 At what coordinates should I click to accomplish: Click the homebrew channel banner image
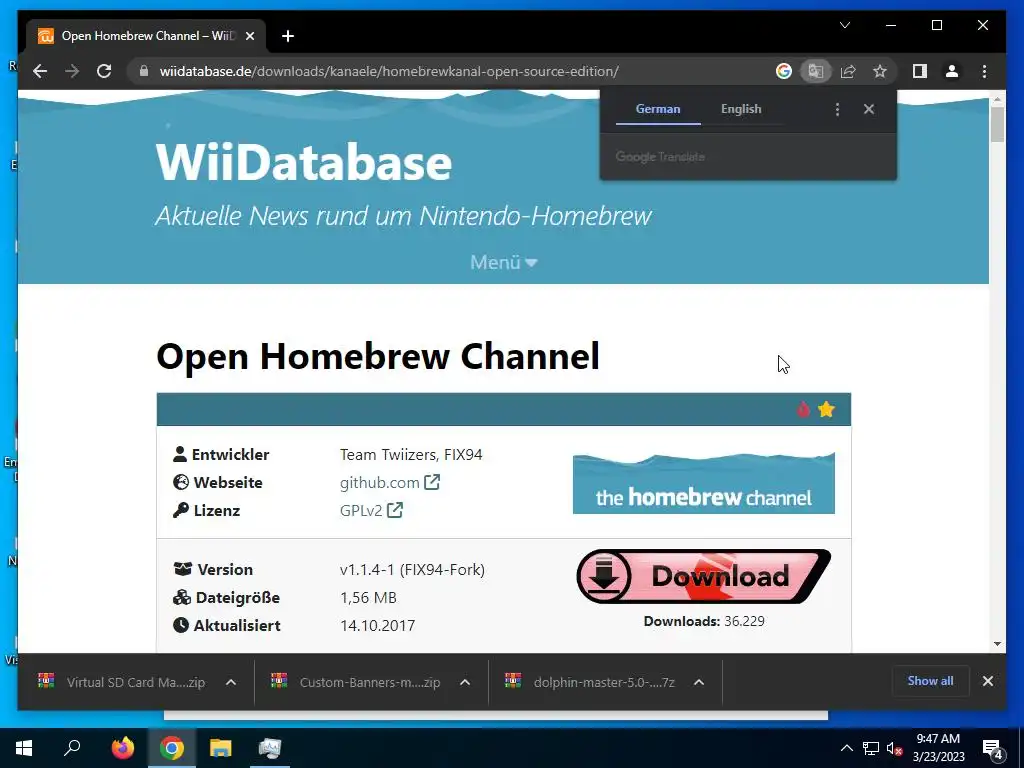(x=703, y=483)
